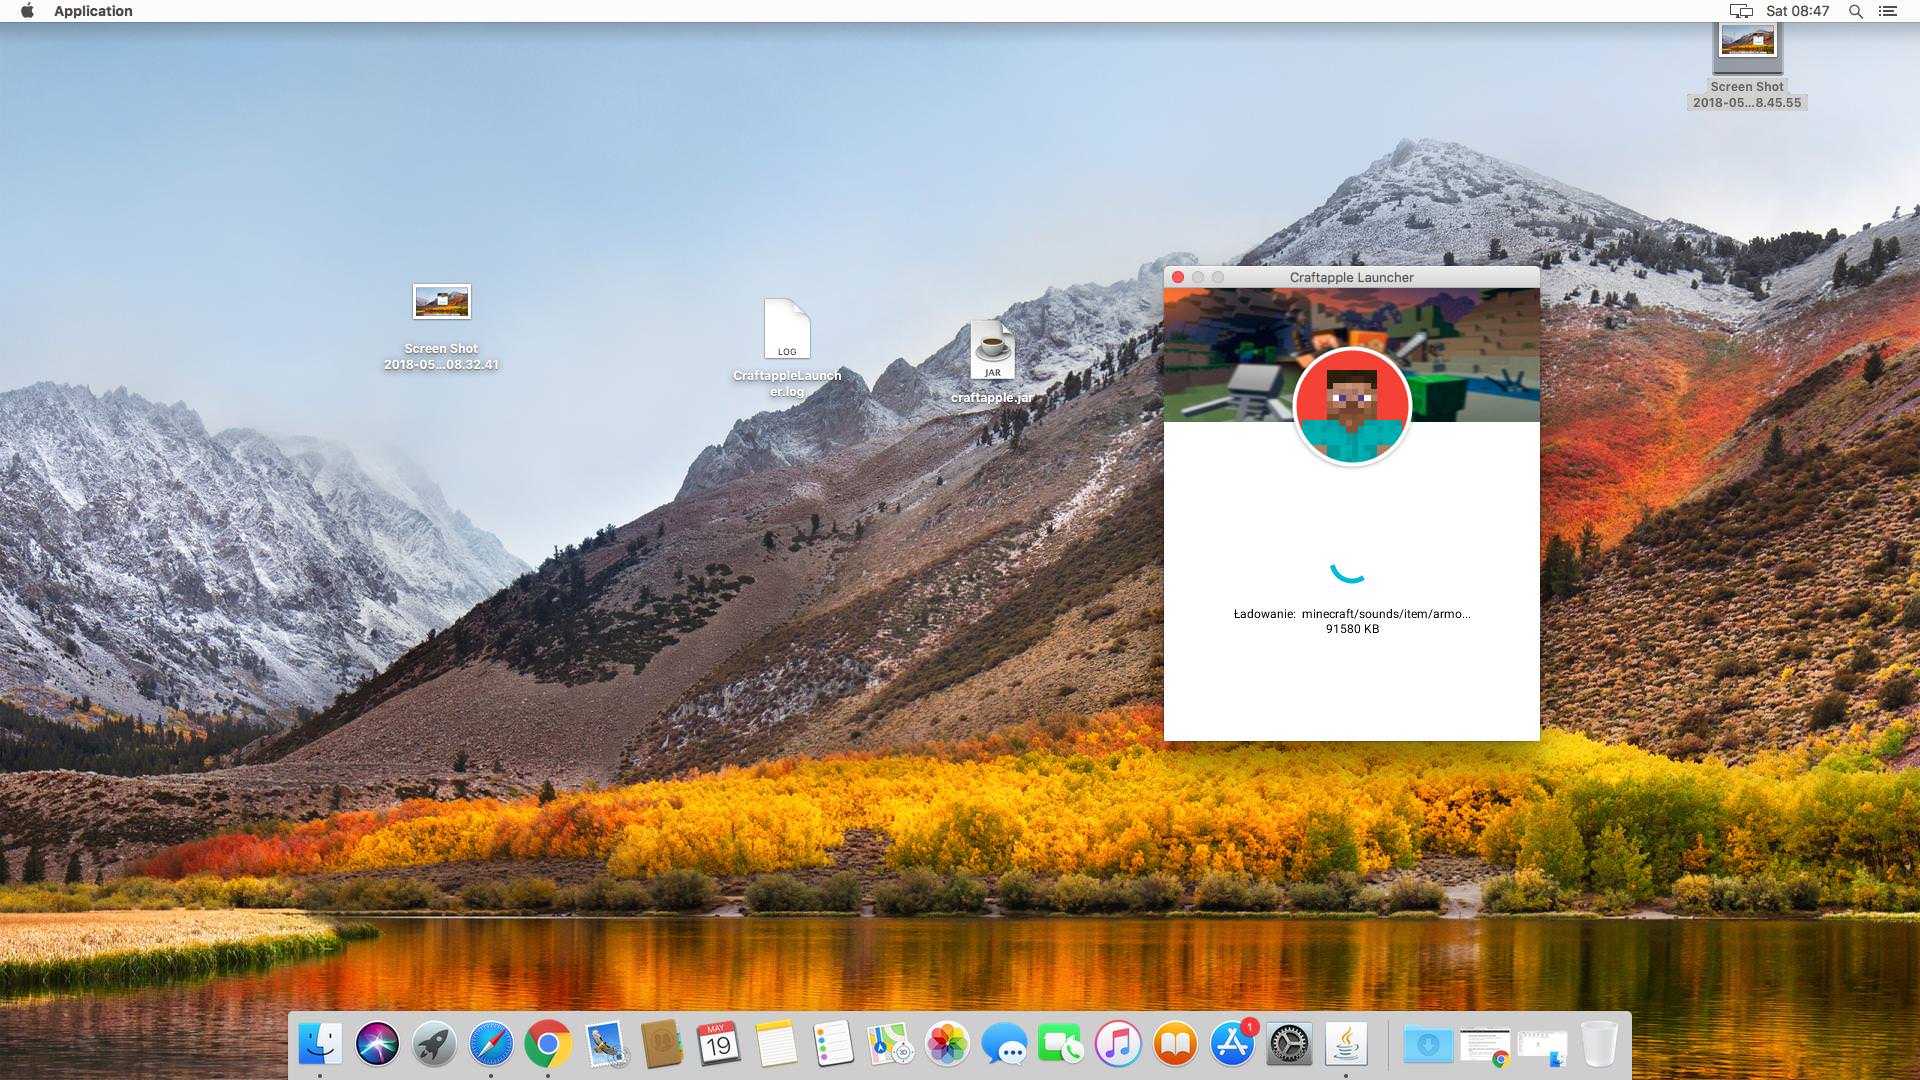
Task: Open the Trash in the dock
Action: [1599, 1045]
